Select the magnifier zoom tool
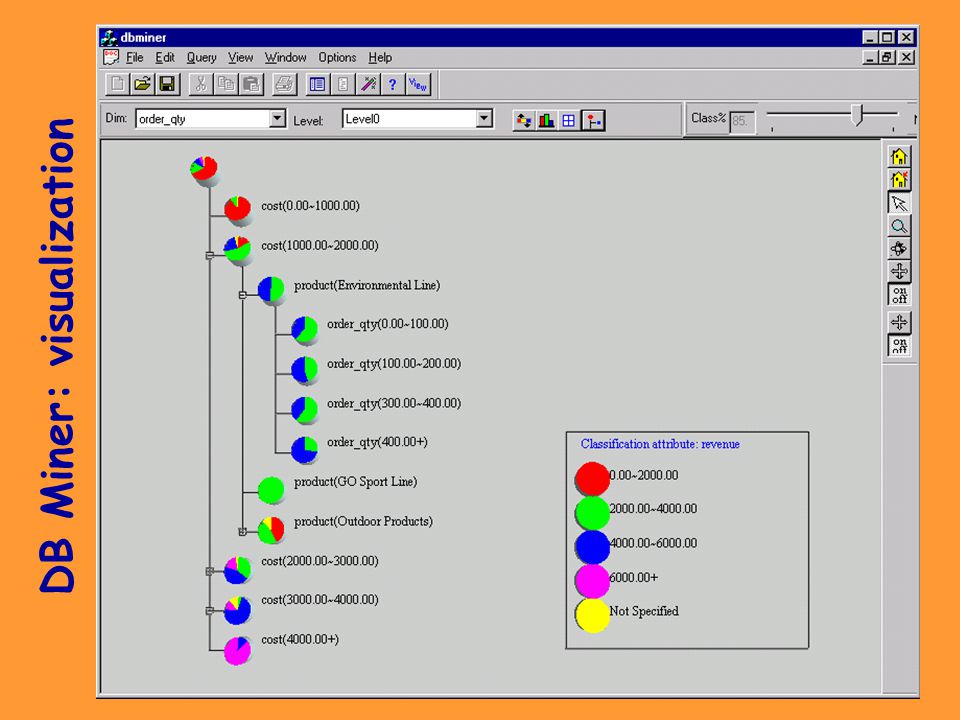This screenshot has width=960, height=720. click(x=899, y=226)
